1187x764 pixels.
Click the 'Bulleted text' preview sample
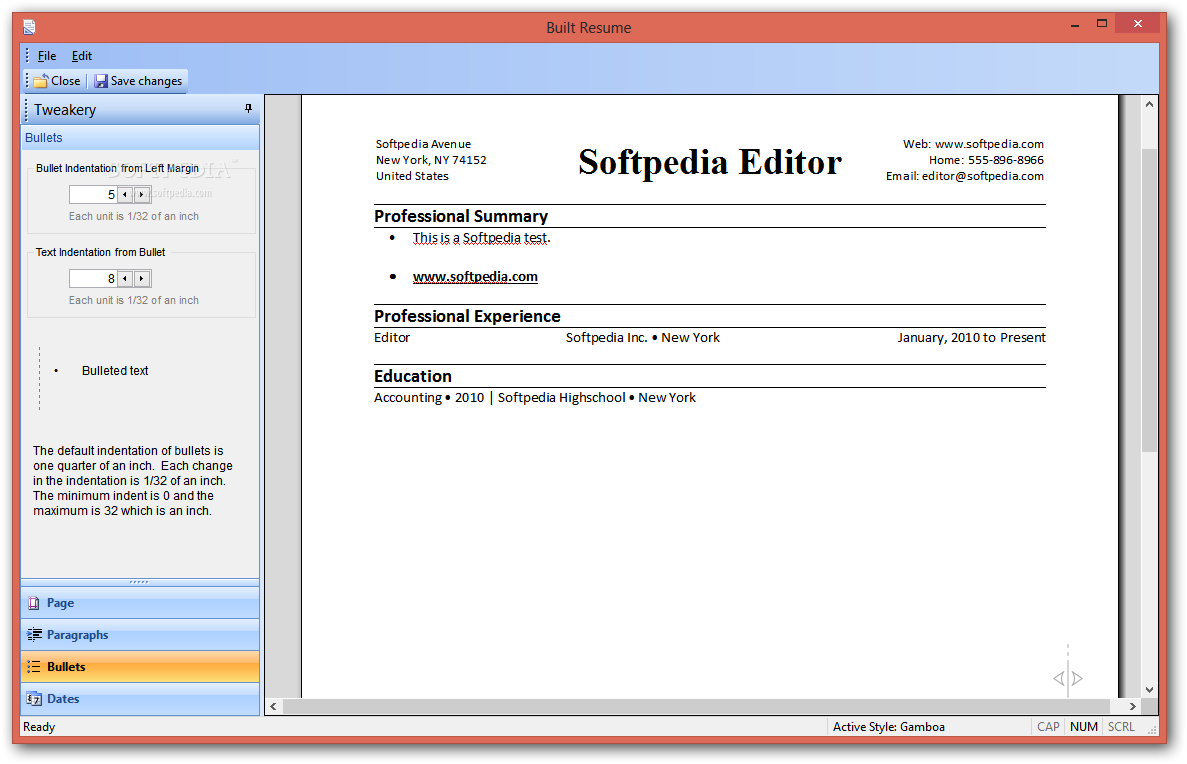pos(115,371)
